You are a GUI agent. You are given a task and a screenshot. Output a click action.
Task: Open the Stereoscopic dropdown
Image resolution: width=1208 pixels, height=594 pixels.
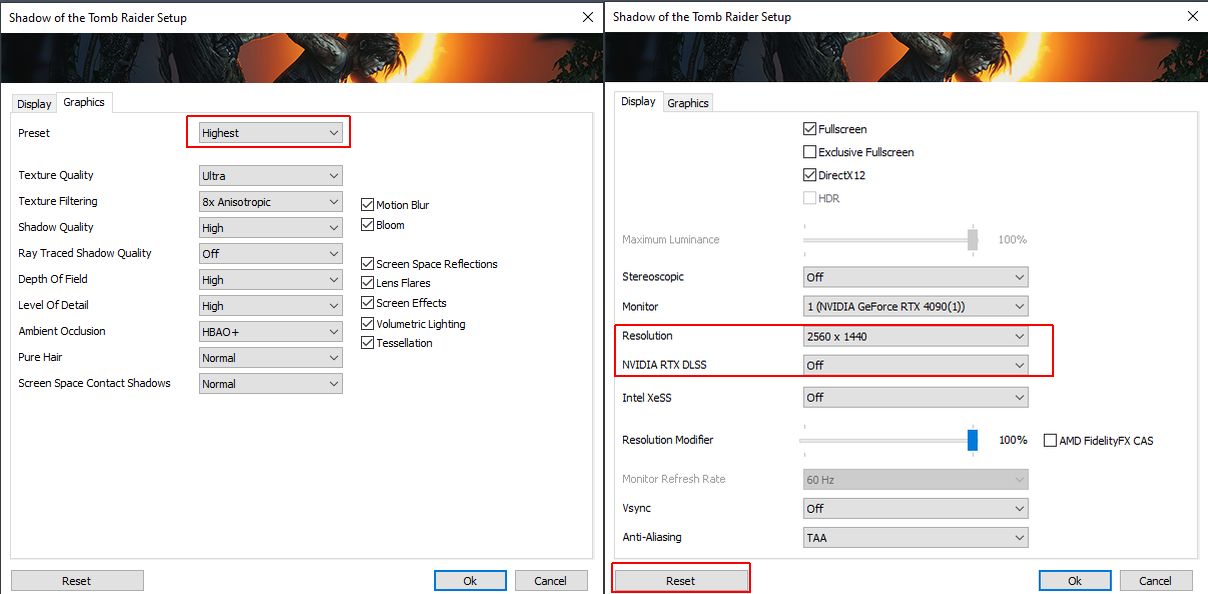[x=916, y=277]
